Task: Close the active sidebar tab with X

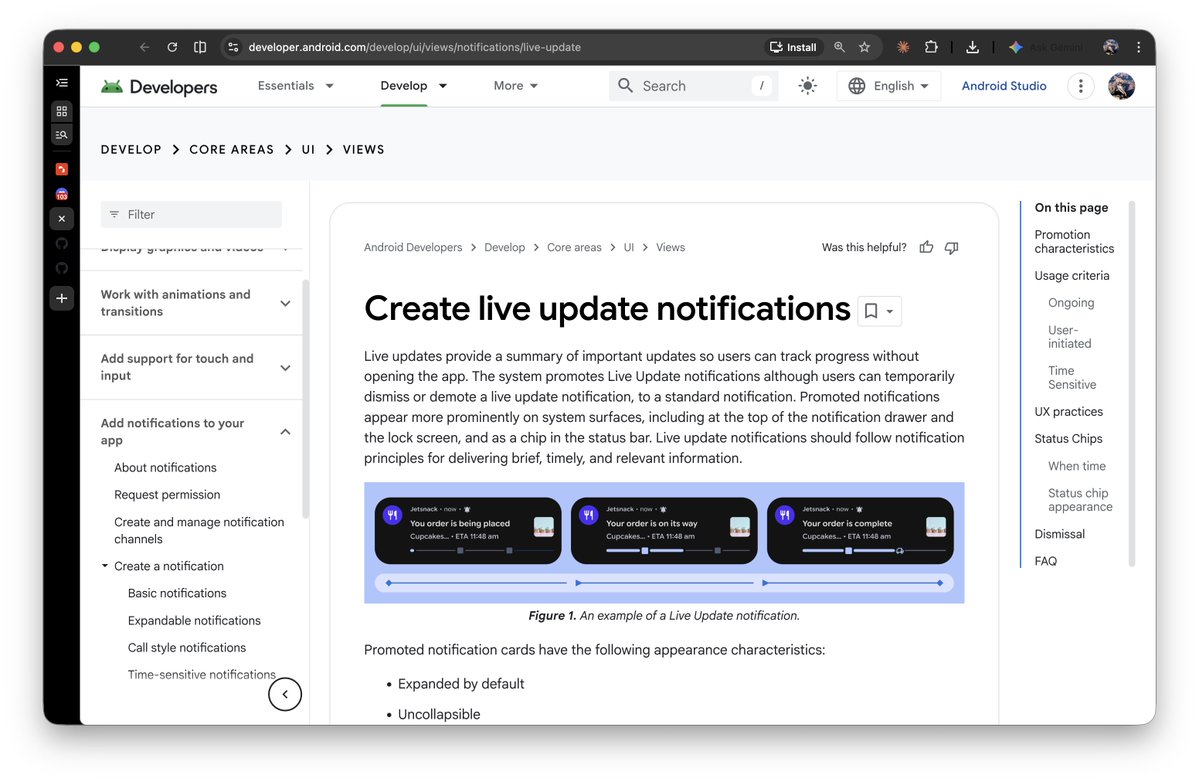Action: tap(62, 219)
